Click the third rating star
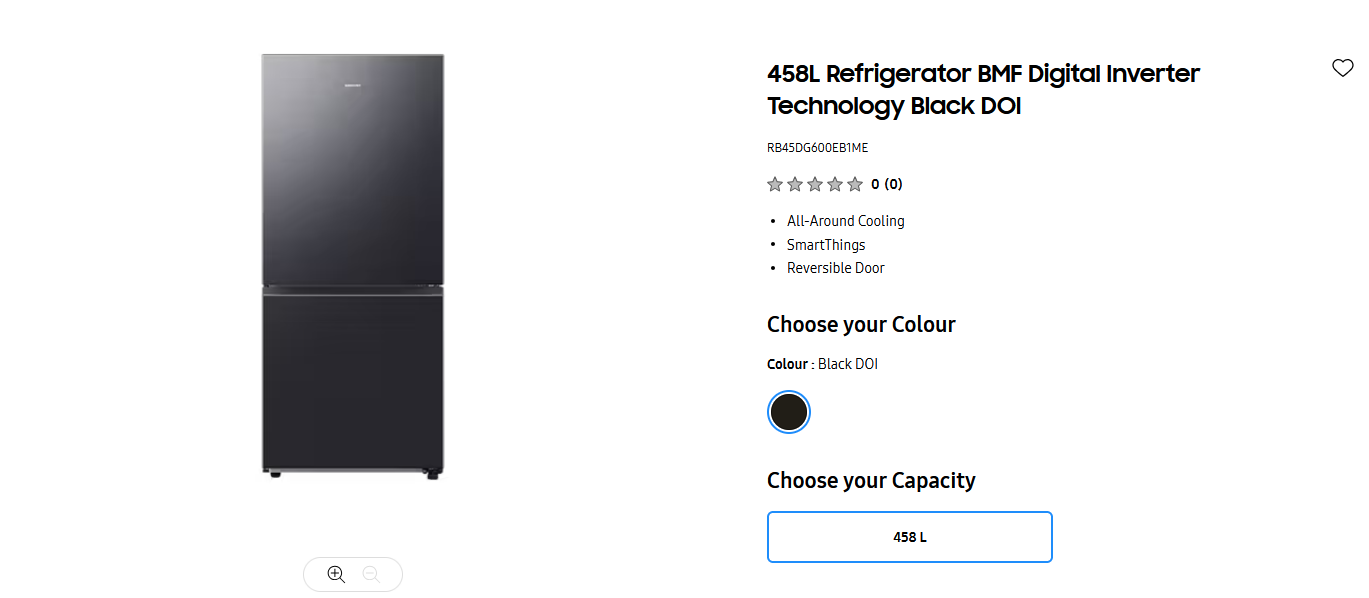Screen dimensions: 1369x598 (815, 184)
